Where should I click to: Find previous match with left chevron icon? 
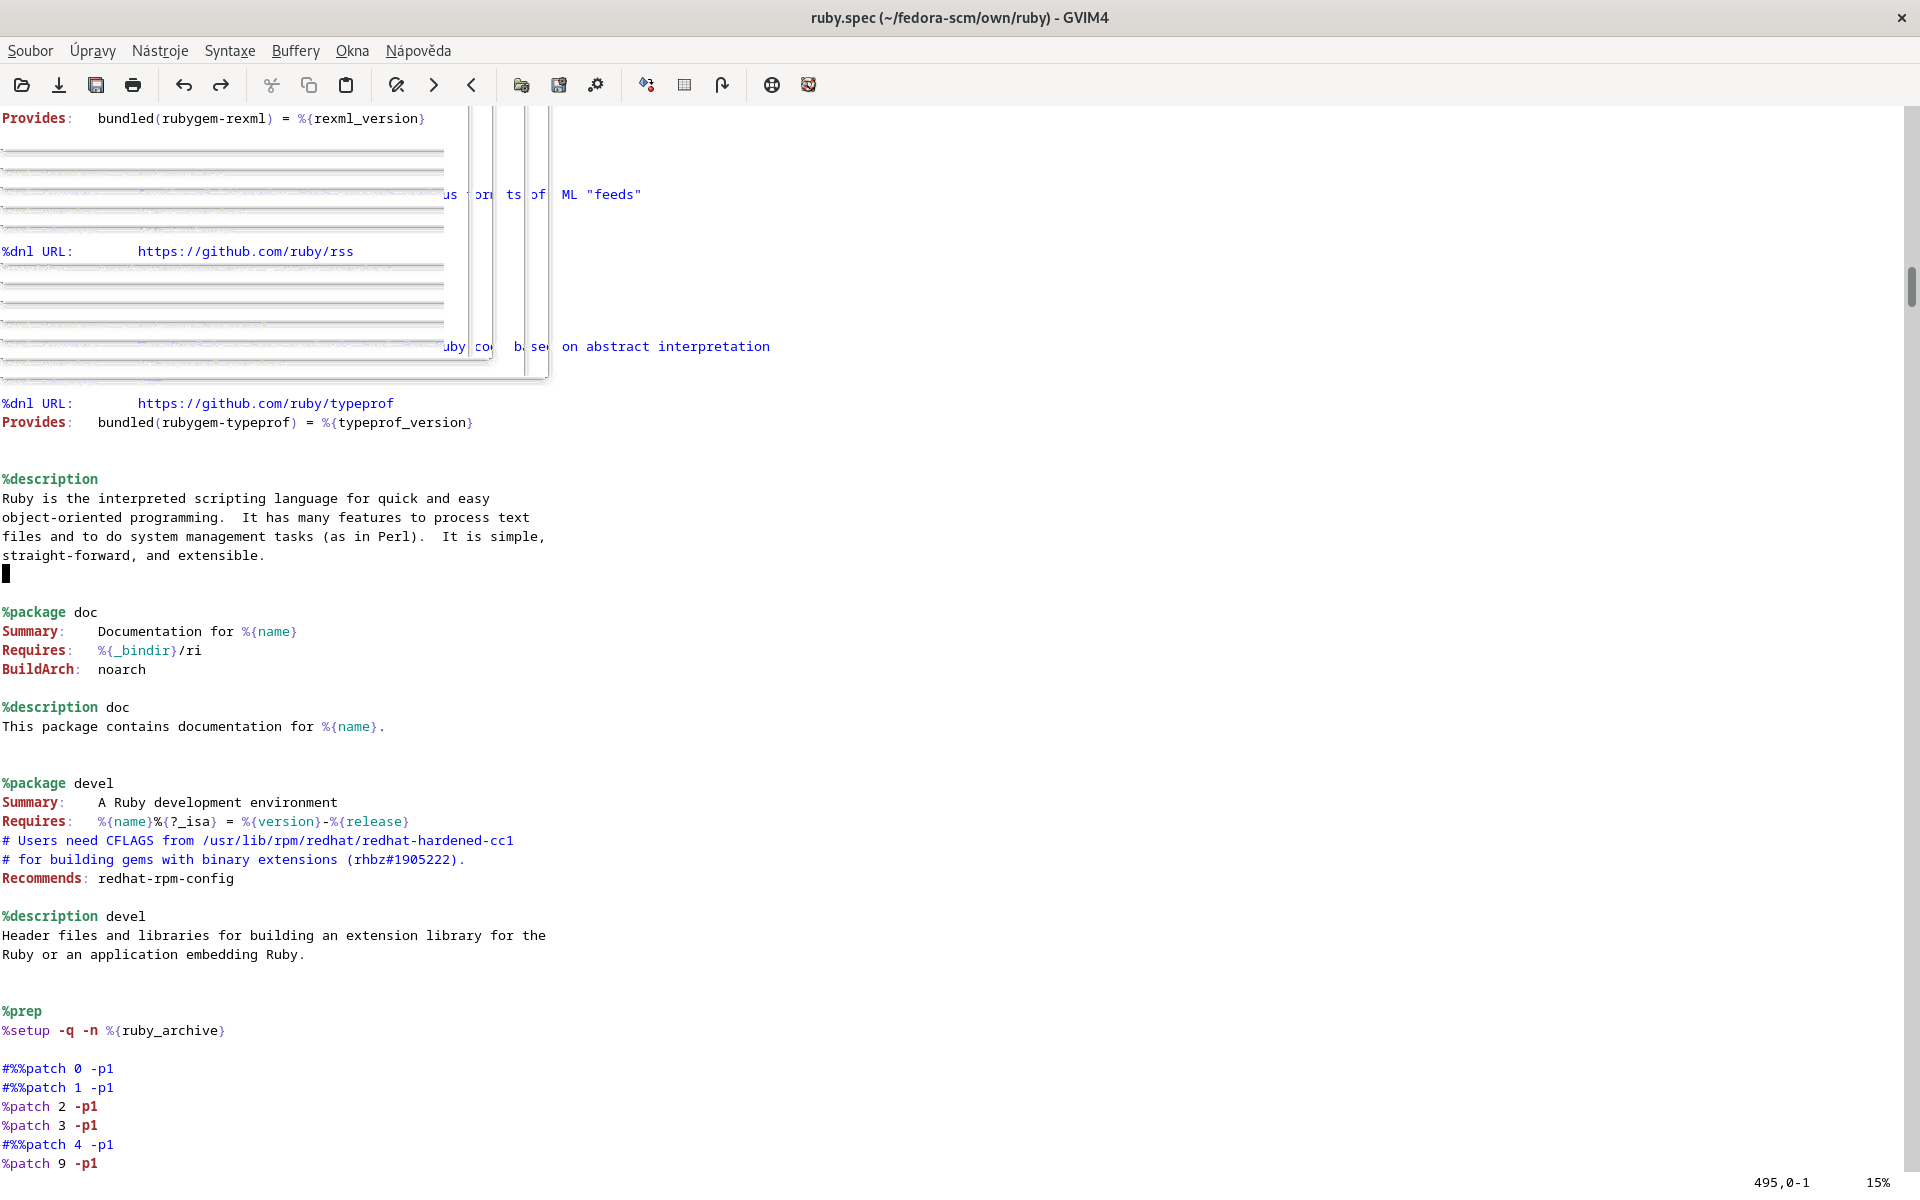pyautogui.click(x=471, y=85)
